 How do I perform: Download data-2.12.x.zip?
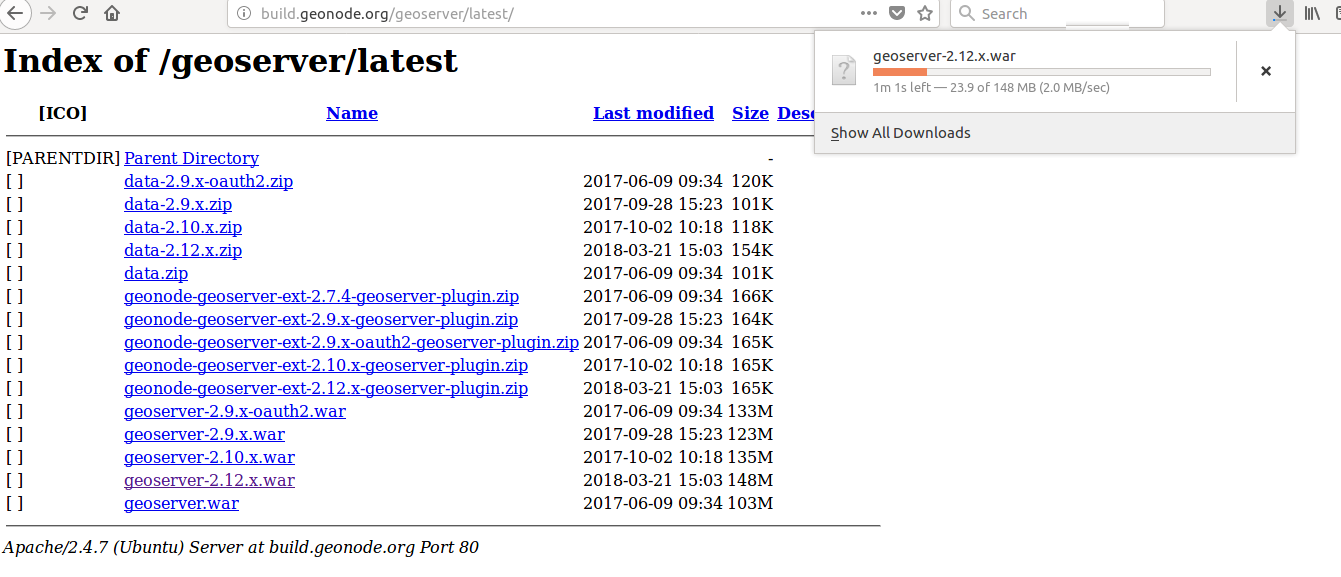[x=183, y=250]
